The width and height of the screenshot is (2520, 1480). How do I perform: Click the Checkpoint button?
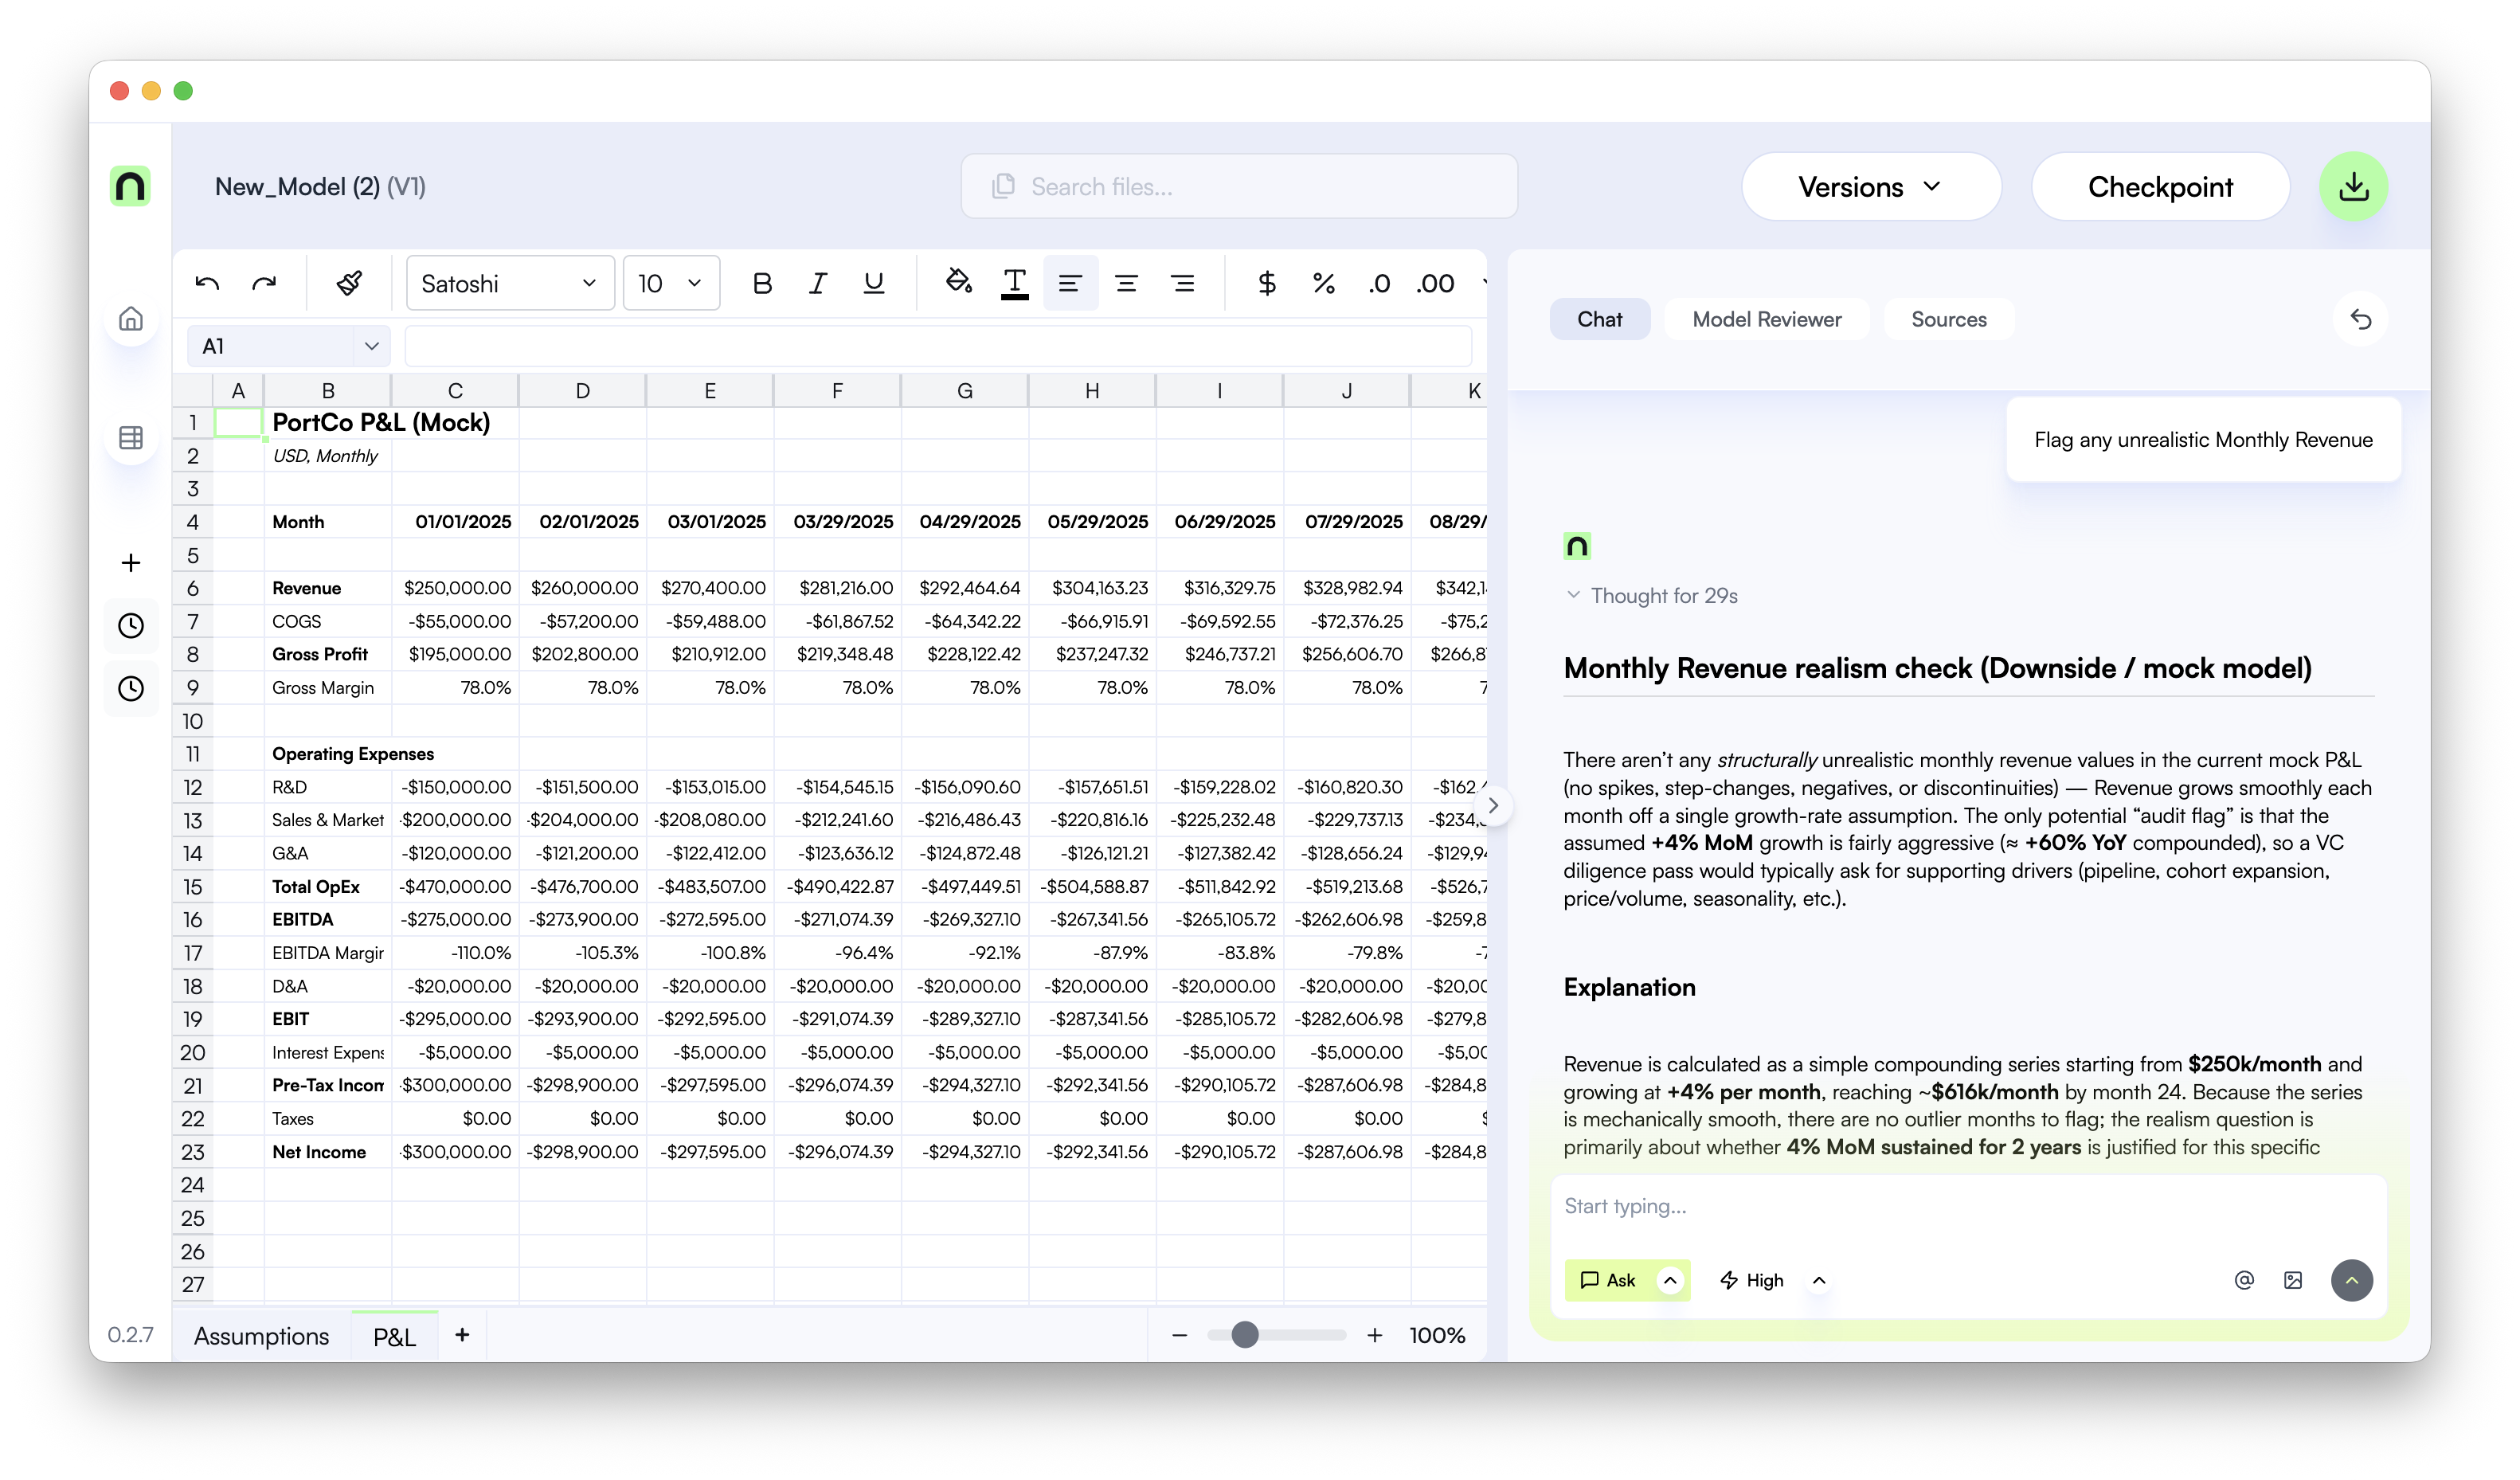(2160, 187)
